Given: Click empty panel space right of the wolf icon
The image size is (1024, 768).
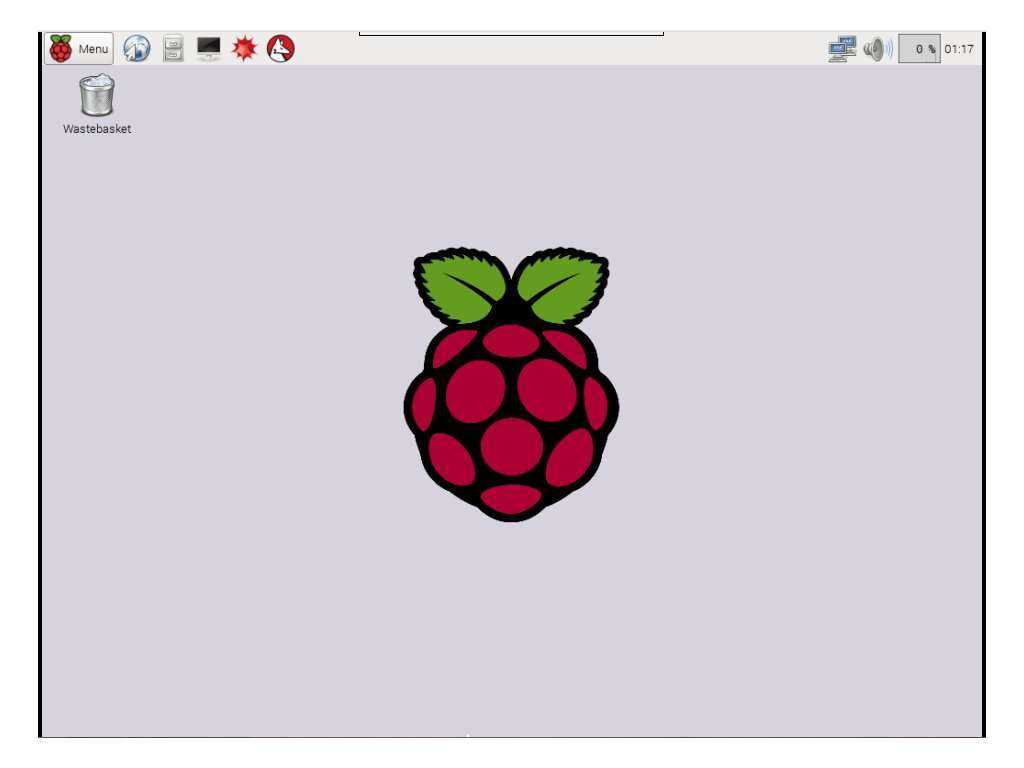Looking at the screenshot, I should (x=330, y=50).
